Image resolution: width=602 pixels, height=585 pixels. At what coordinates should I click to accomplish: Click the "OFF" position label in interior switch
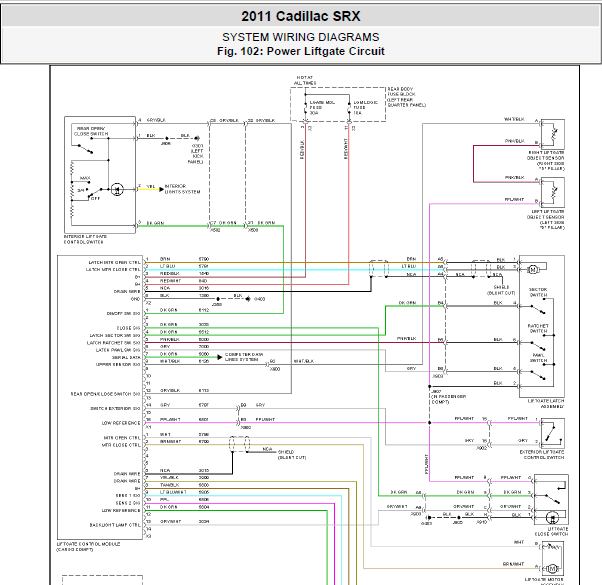pyautogui.click(x=96, y=198)
